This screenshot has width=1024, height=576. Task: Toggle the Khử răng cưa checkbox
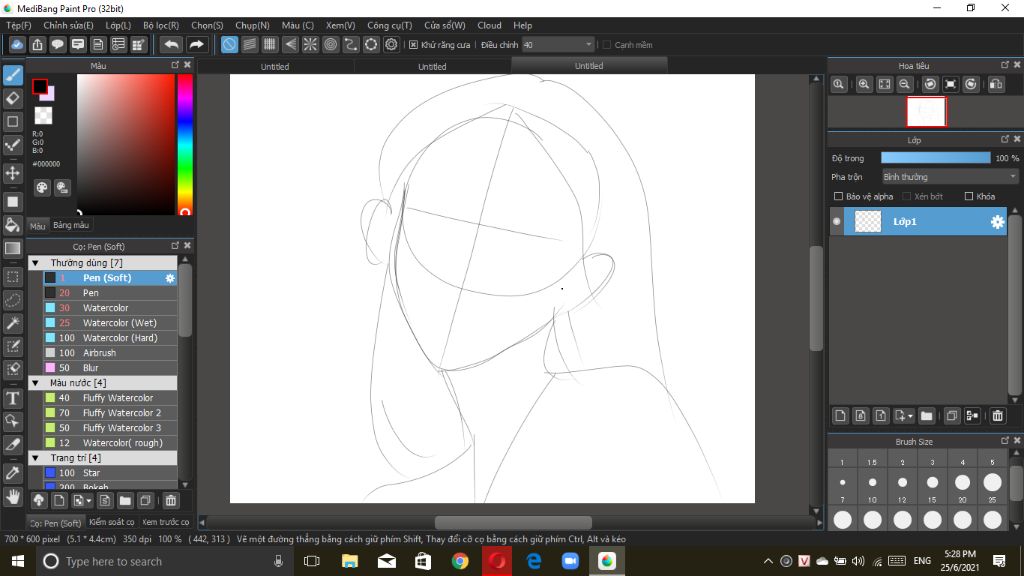pyautogui.click(x=413, y=45)
